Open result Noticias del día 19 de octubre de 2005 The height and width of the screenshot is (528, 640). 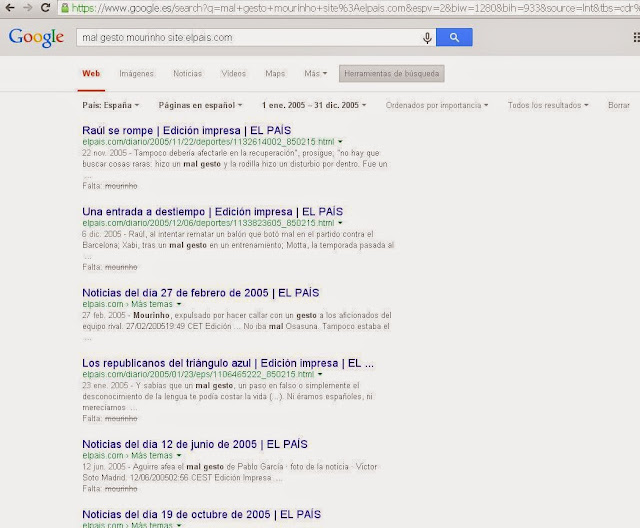coord(202,515)
